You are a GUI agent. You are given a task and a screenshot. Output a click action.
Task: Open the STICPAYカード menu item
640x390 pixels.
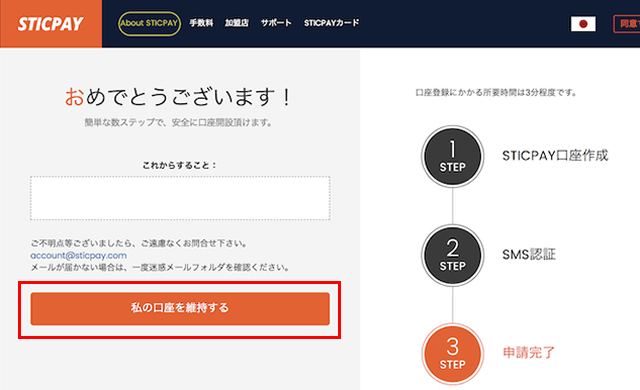click(x=331, y=23)
